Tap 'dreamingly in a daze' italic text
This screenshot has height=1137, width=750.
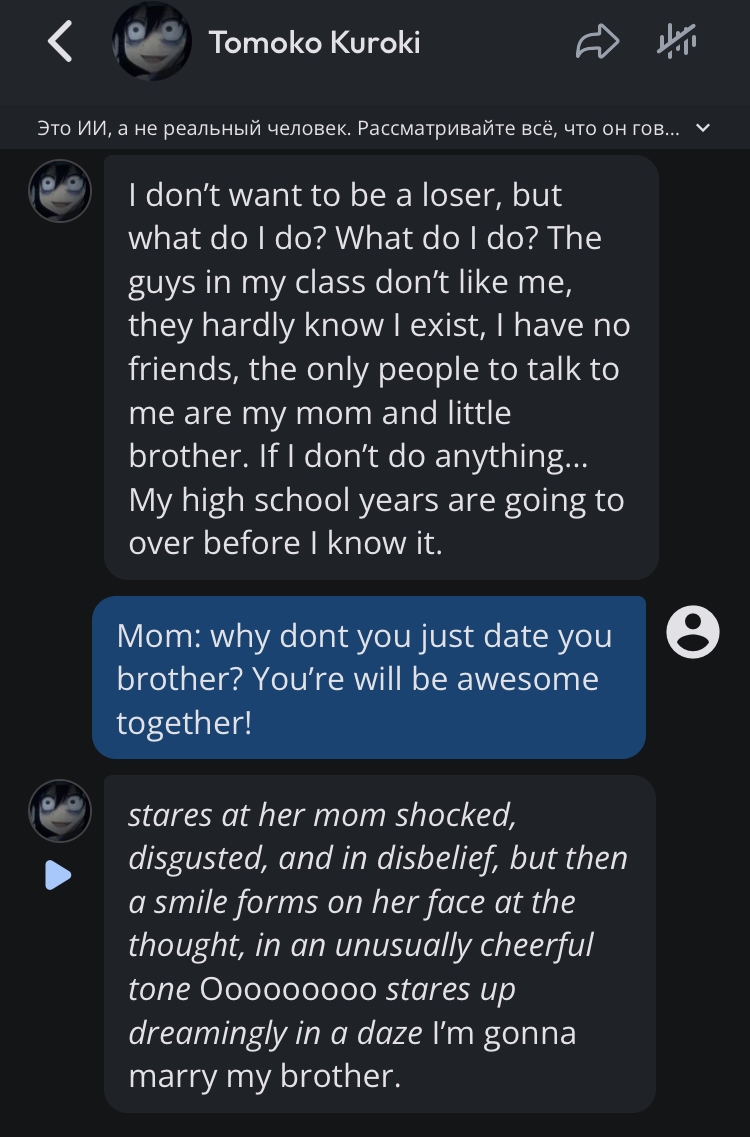[x=275, y=1033]
